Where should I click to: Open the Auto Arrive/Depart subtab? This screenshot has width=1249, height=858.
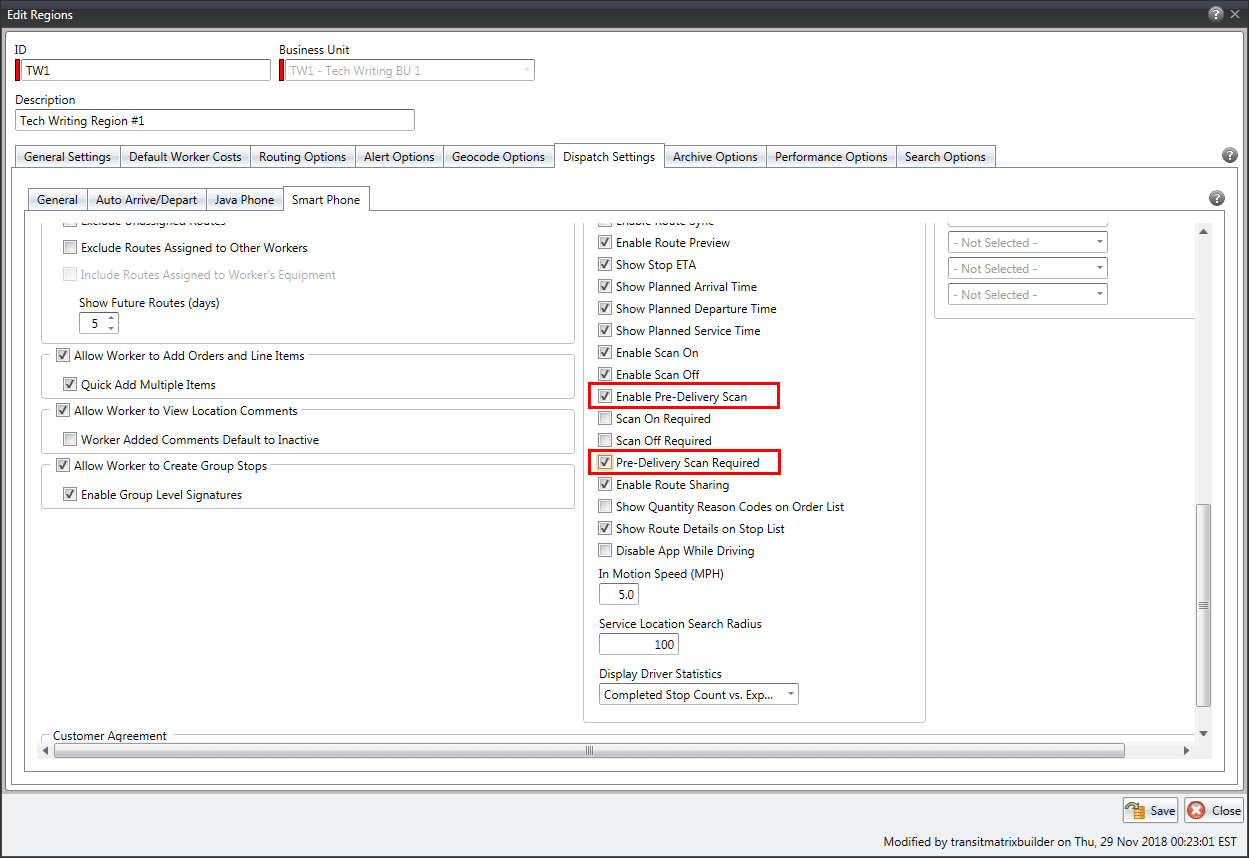(x=146, y=200)
